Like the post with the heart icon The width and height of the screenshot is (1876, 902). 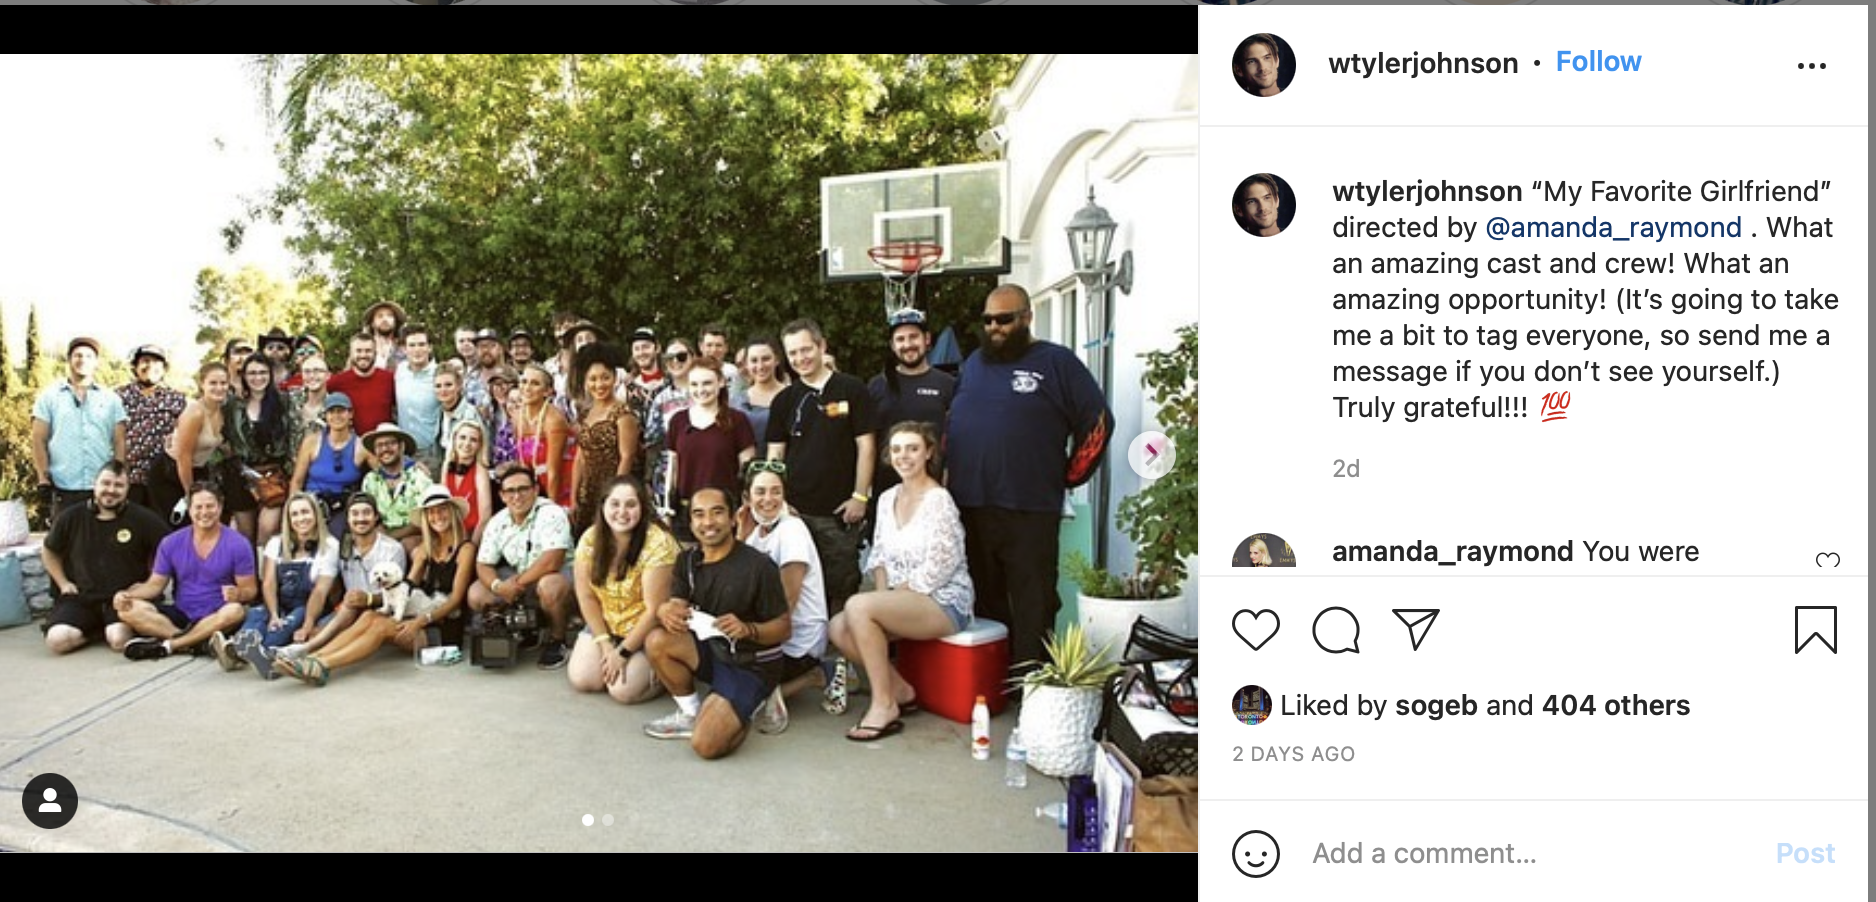point(1256,630)
